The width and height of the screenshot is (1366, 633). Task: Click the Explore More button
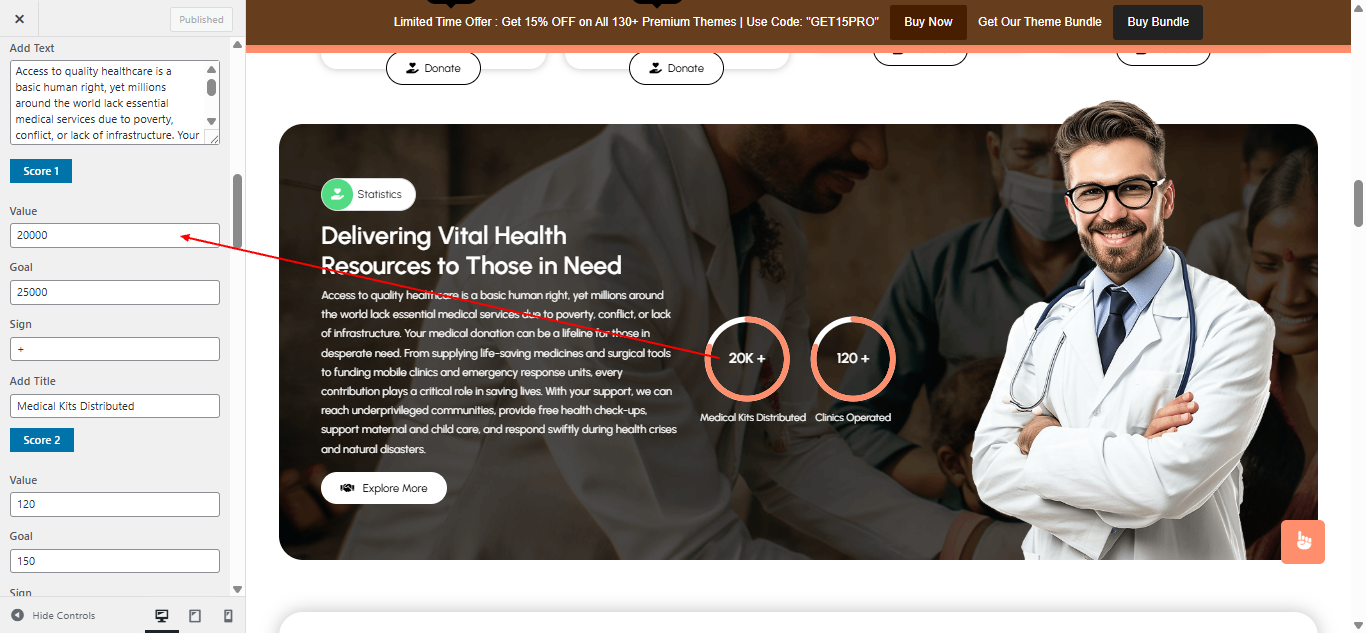384,488
